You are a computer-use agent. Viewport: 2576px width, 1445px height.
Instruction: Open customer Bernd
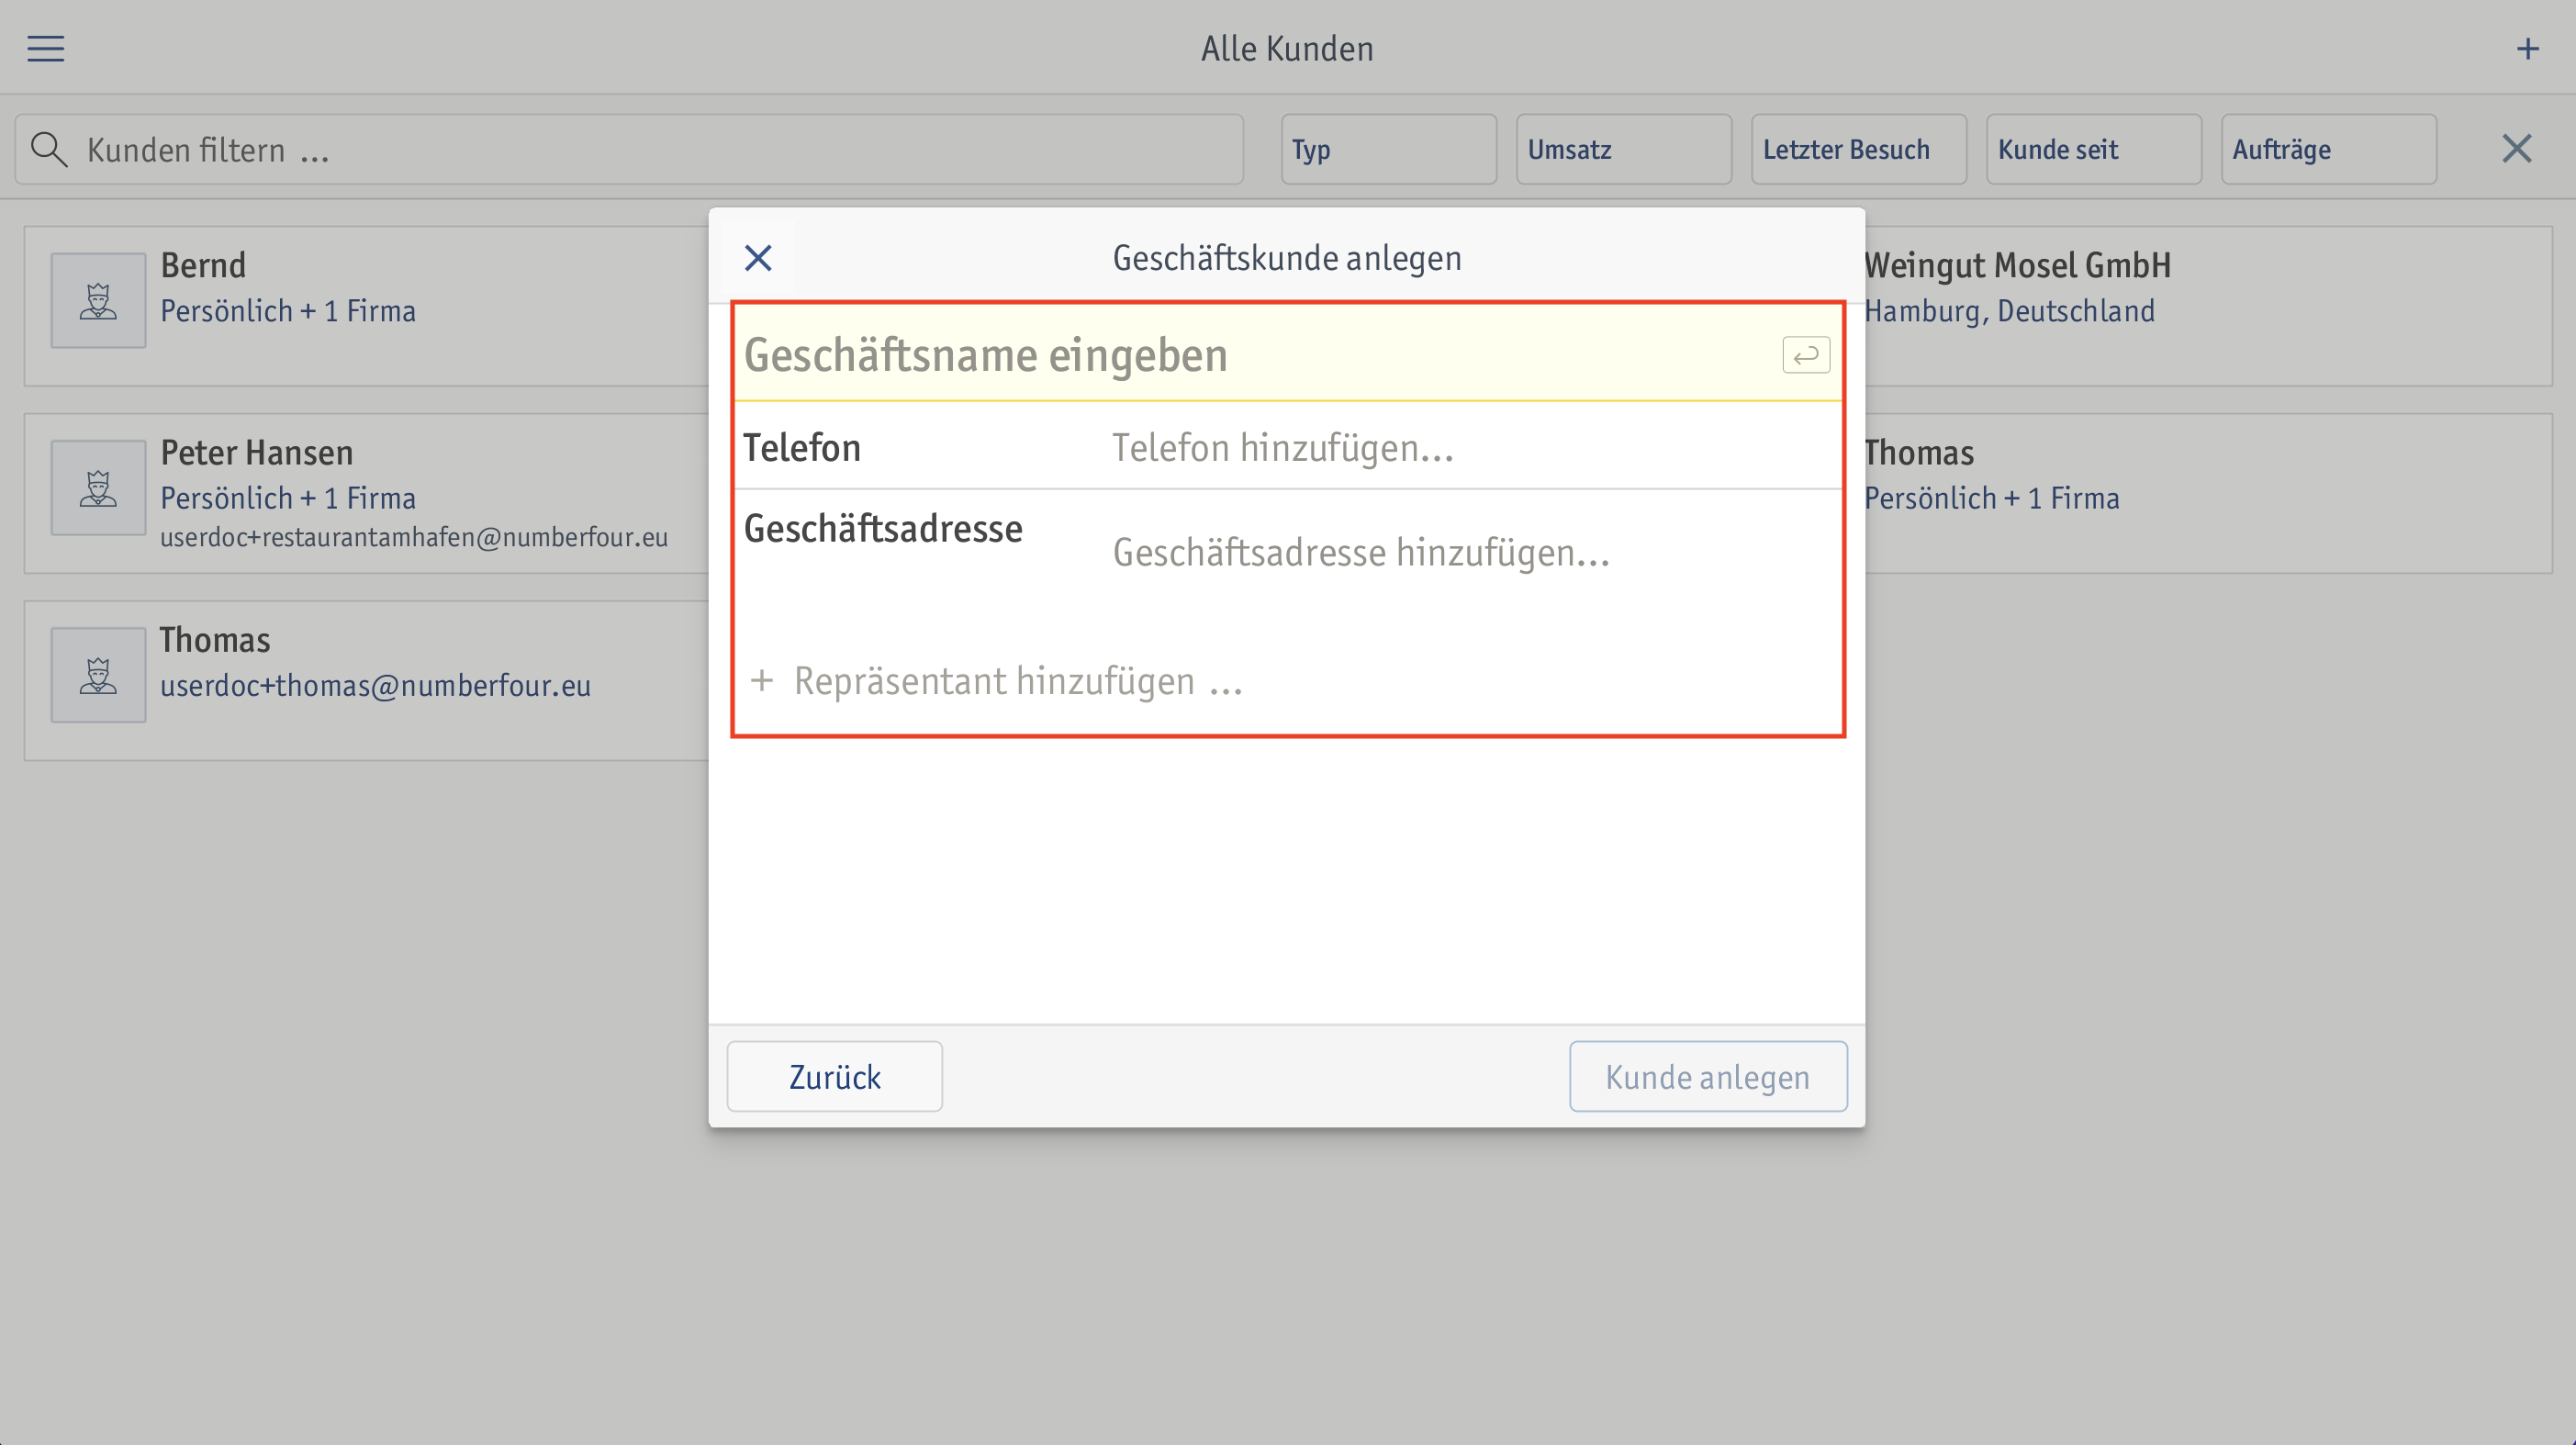(366, 306)
